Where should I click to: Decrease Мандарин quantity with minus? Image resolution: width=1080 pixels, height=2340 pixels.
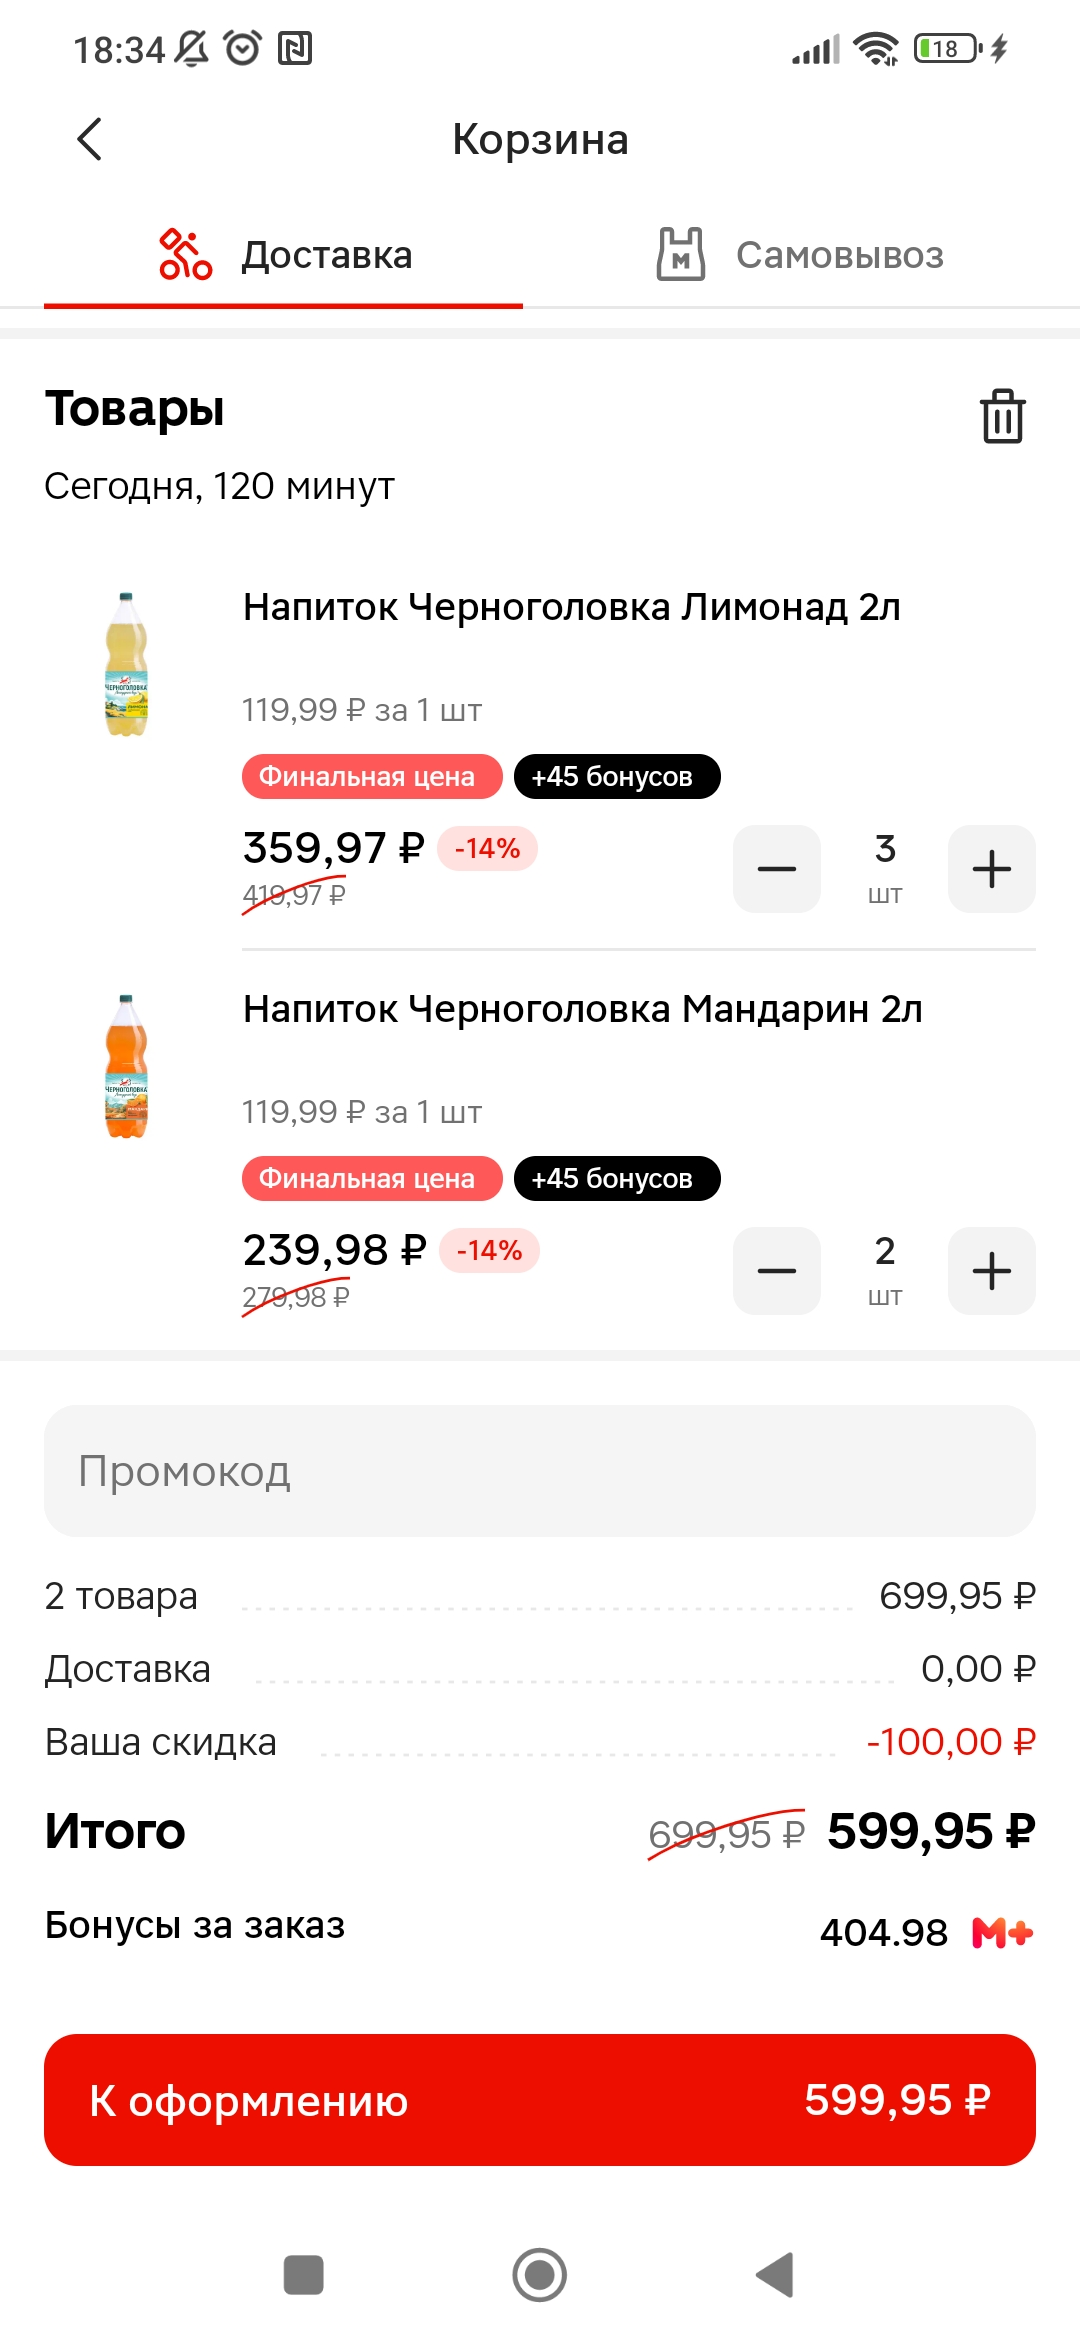tap(777, 1271)
